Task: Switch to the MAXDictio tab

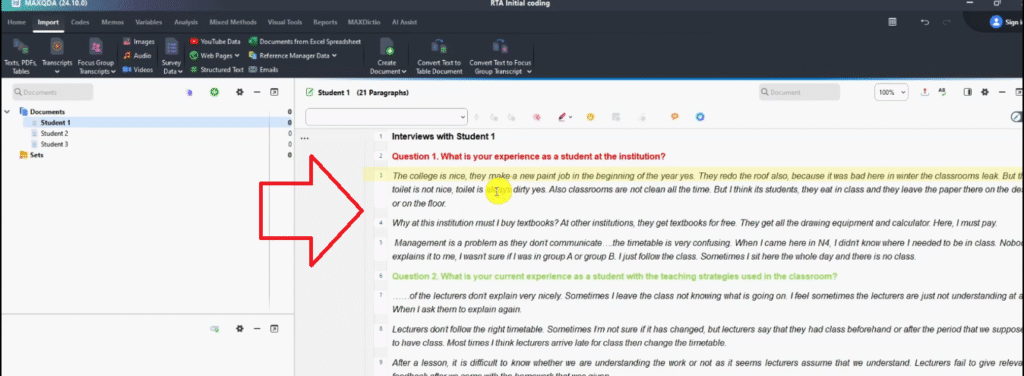Action: point(365,22)
